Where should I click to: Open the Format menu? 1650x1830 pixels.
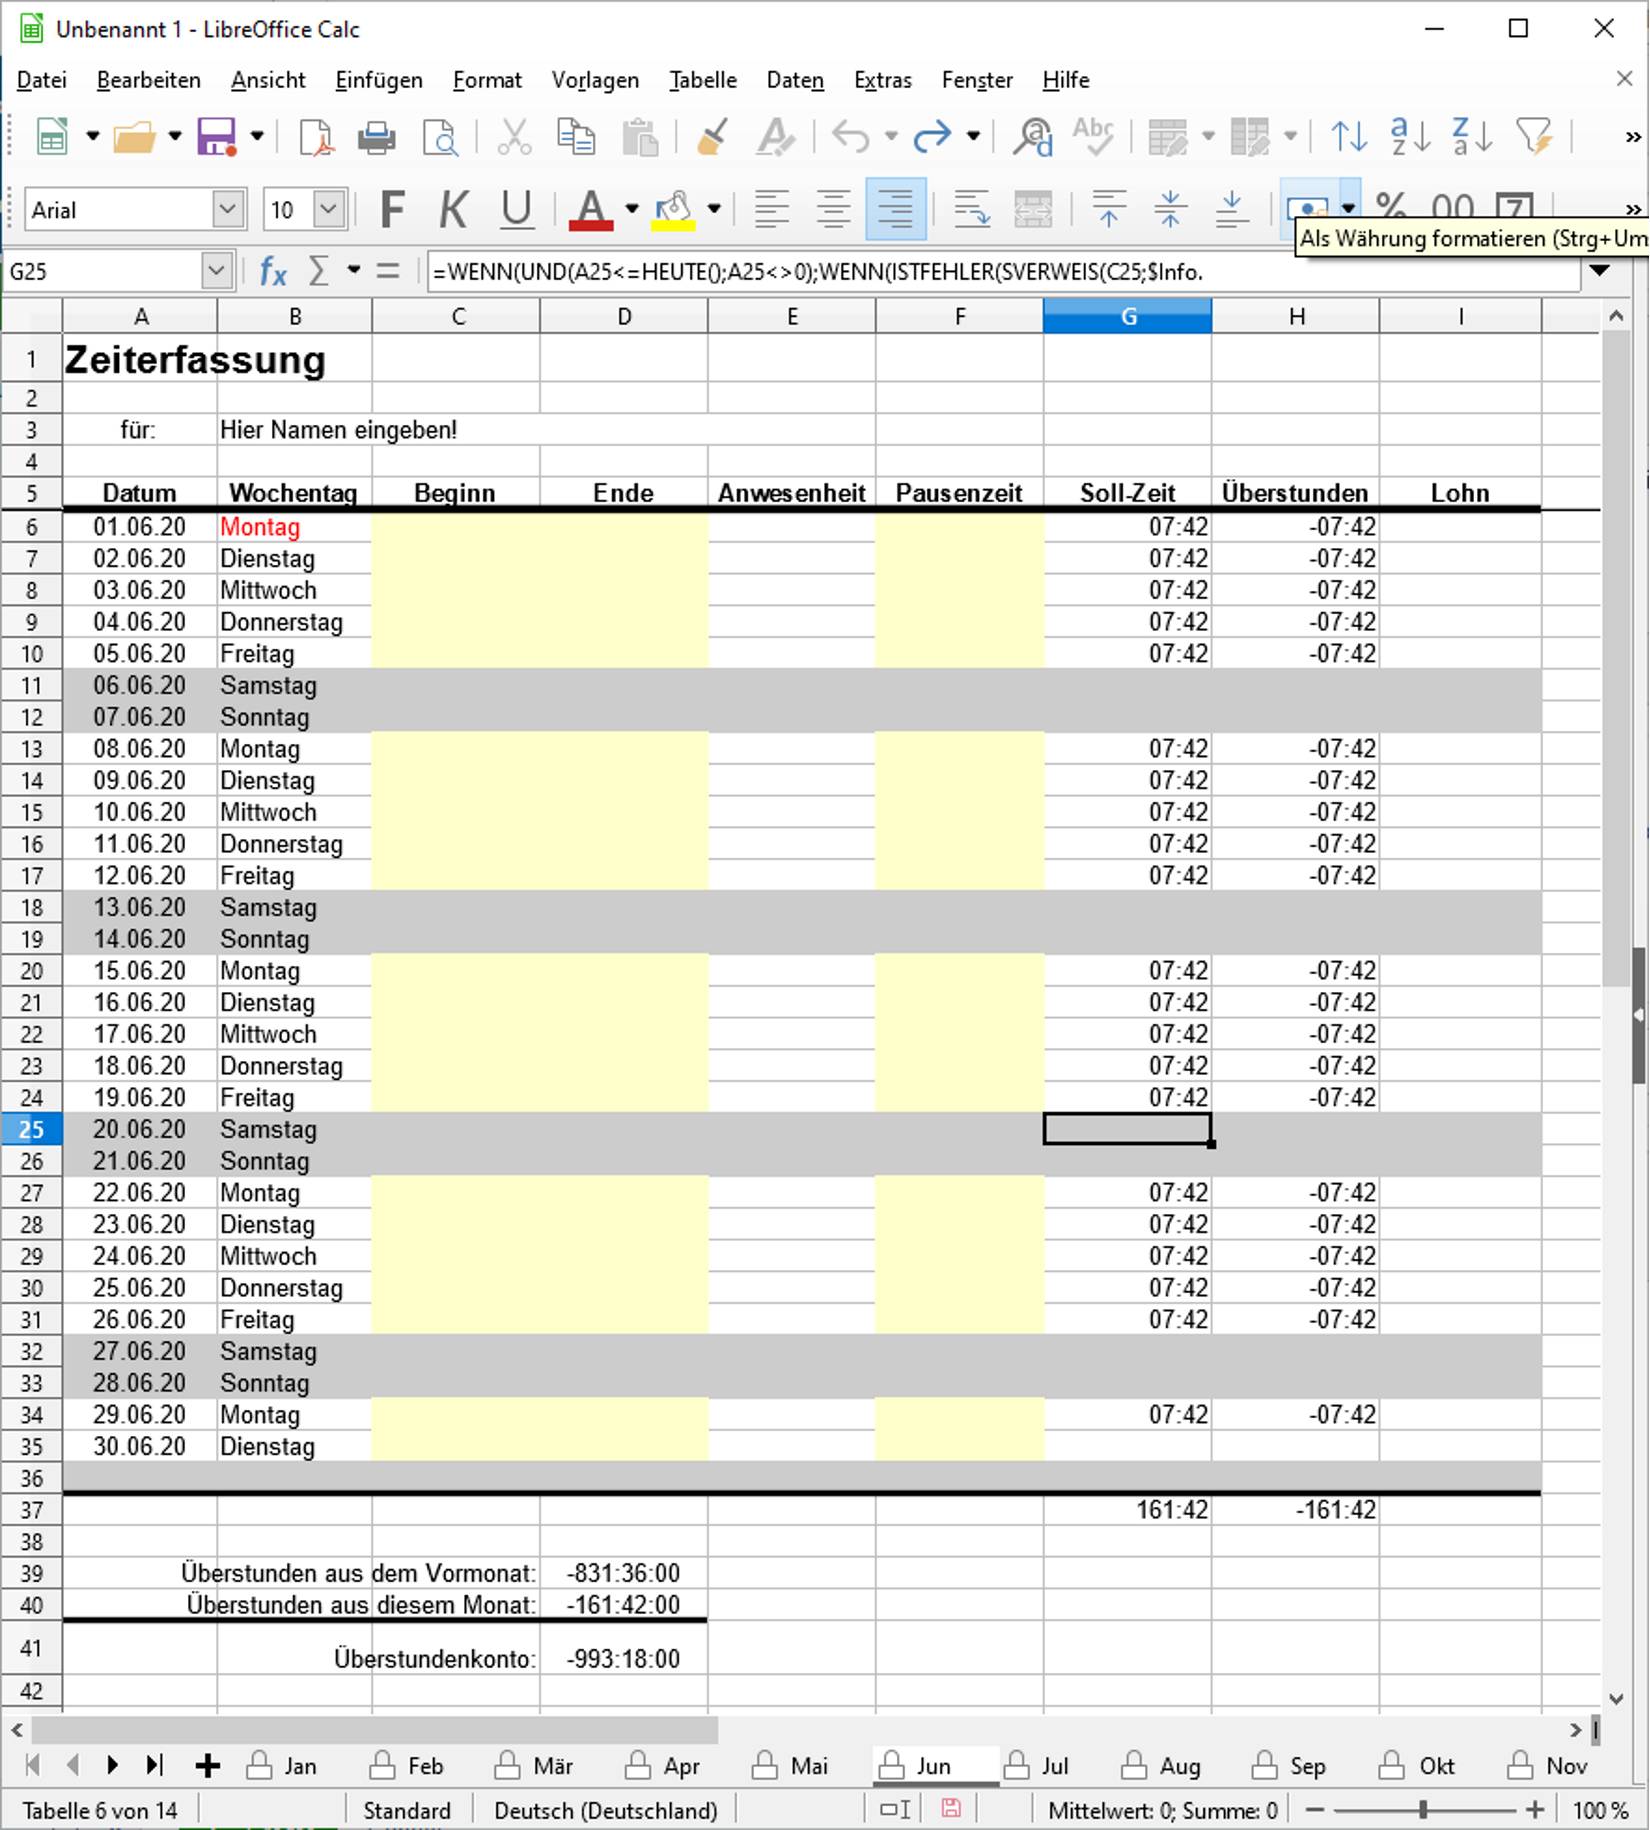pos(487,80)
